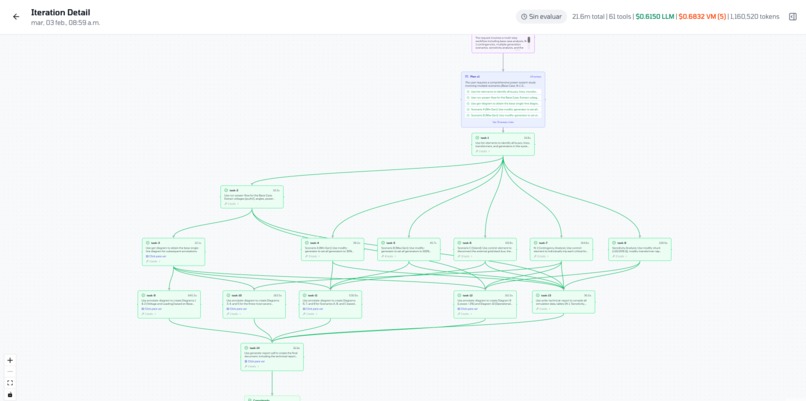Select the 61 tools count text
Viewport: 806px width, 401px height.
tap(620, 16)
